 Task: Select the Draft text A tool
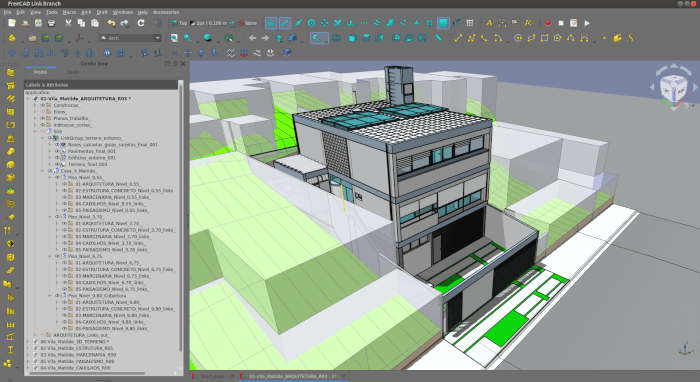pos(489,23)
